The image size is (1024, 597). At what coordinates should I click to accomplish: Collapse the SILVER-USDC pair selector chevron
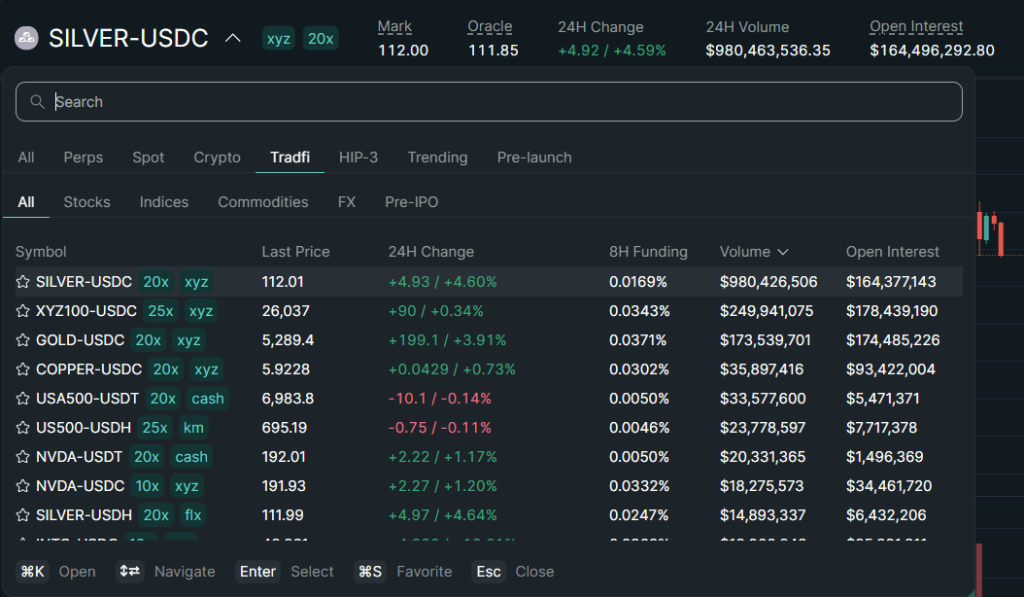pyautogui.click(x=233, y=38)
